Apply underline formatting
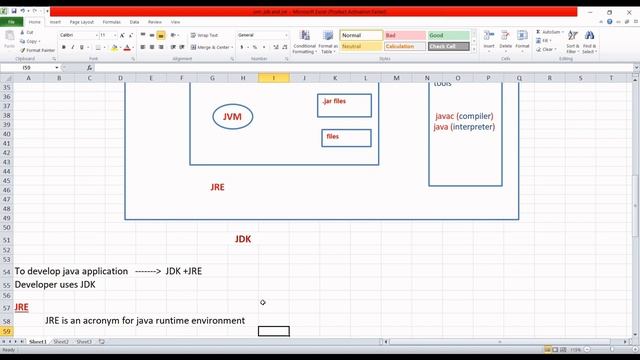The width and height of the screenshot is (640, 360). pos(82,47)
